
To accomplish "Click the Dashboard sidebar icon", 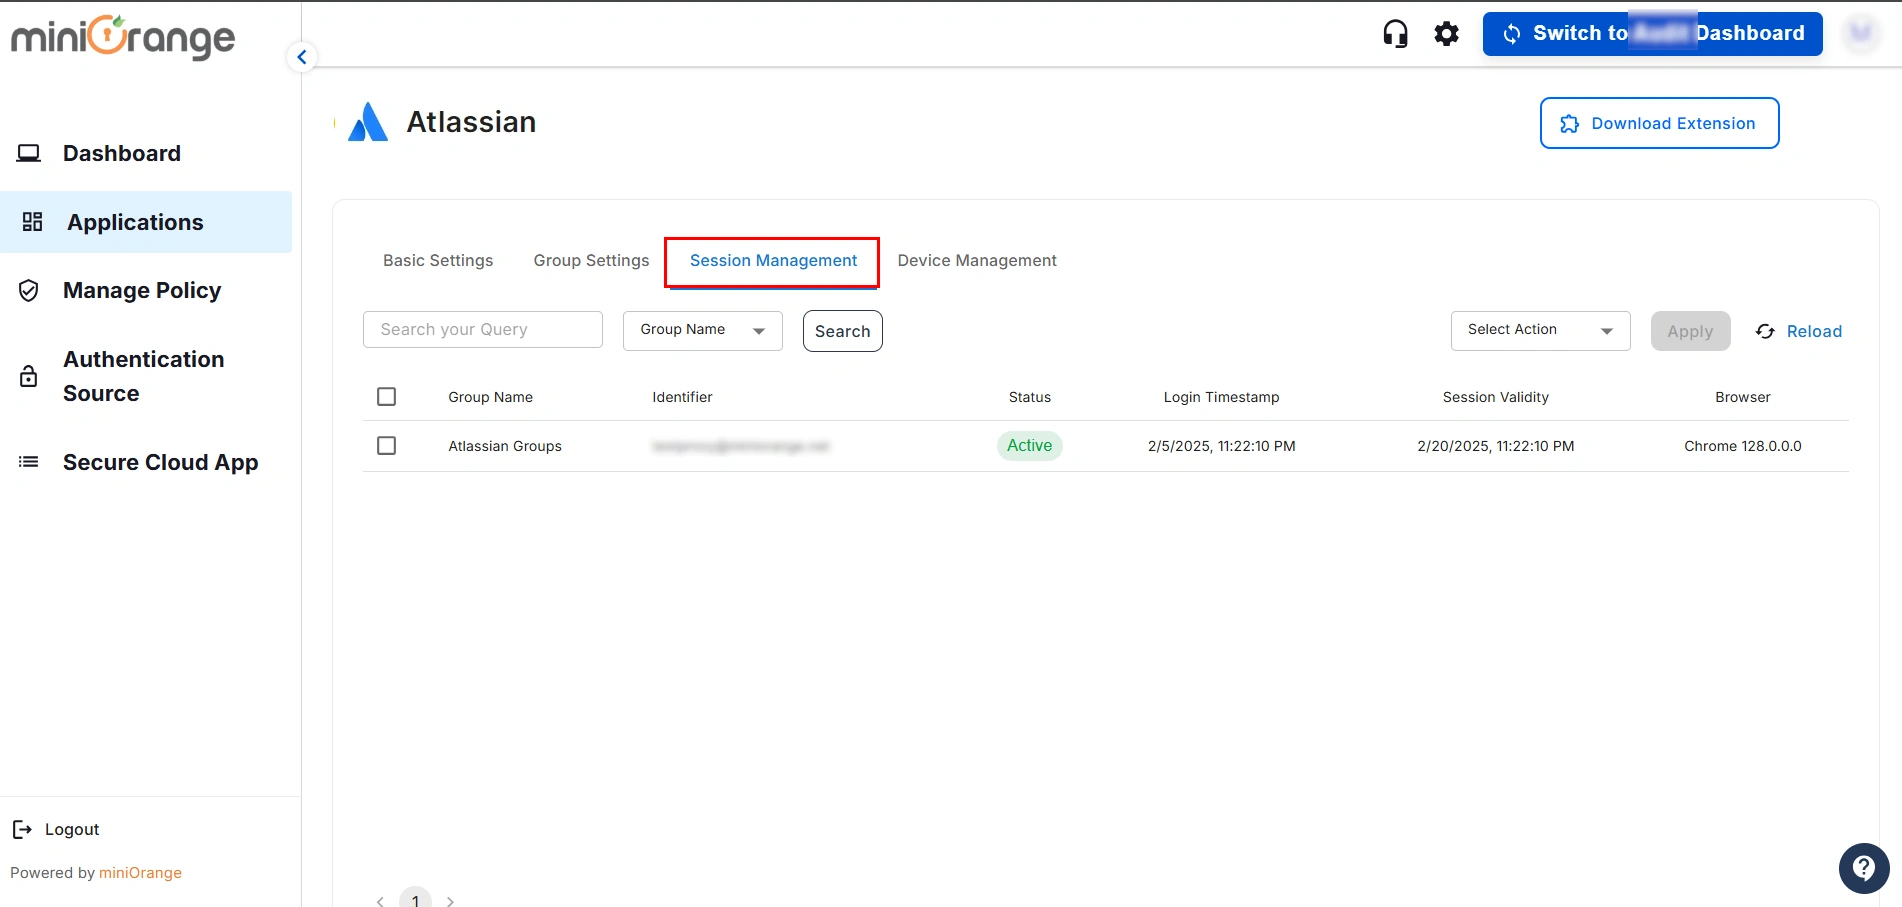I will [x=29, y=153].
